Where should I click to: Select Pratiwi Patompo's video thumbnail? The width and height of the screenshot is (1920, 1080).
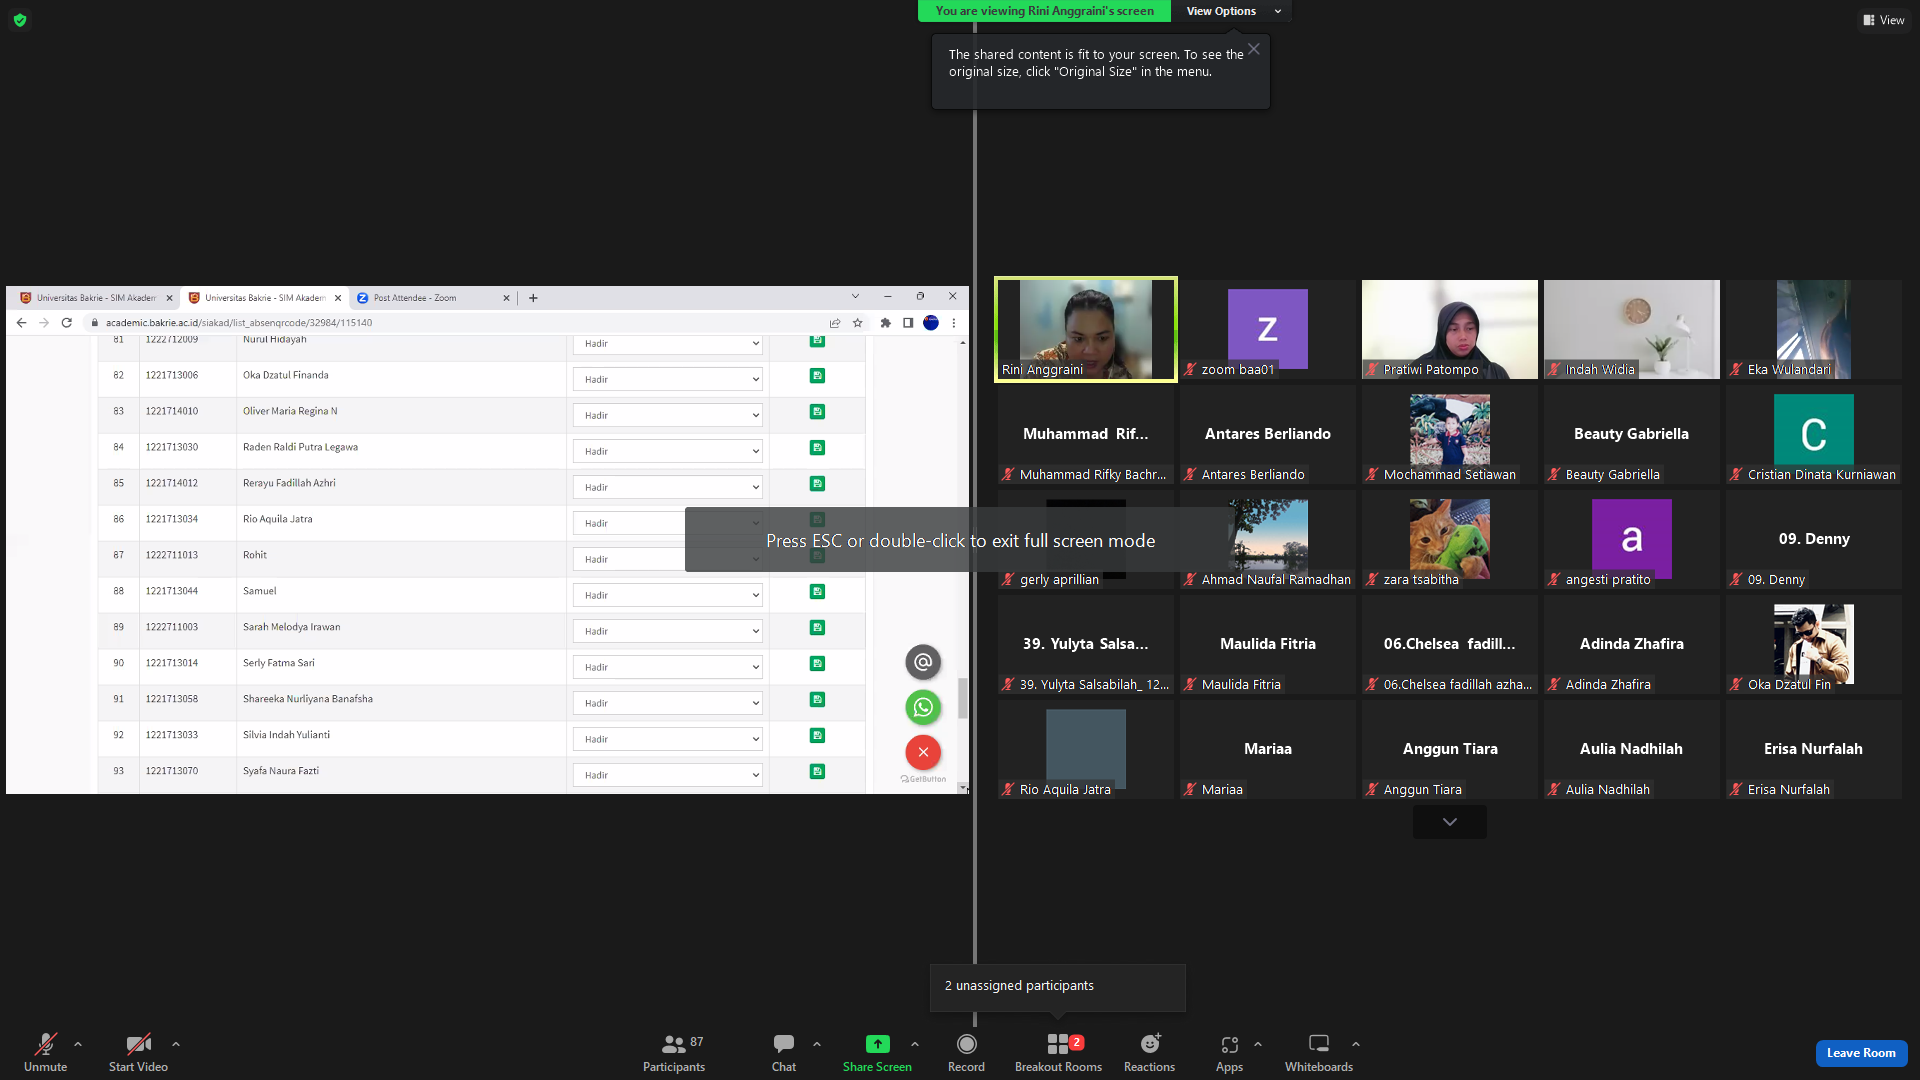[x=1450, y=329]
